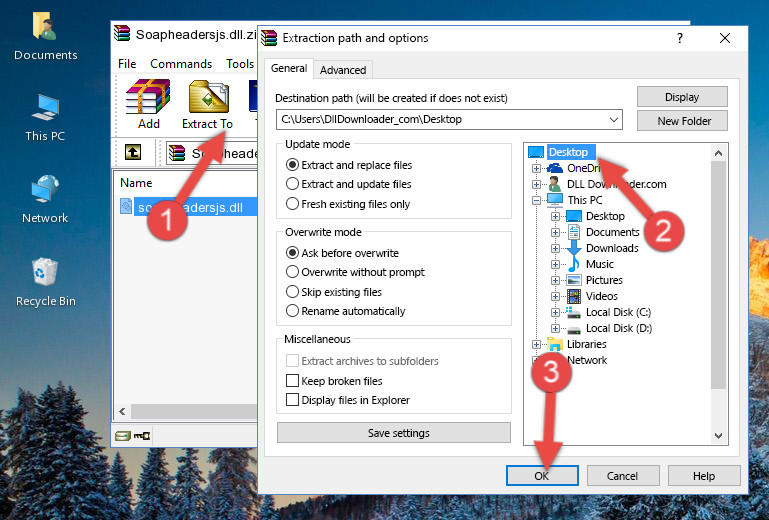Screen dimensions: 769x520
Task: Click the This PC monitor icon in tree
Action: click(x=555, y=200)
